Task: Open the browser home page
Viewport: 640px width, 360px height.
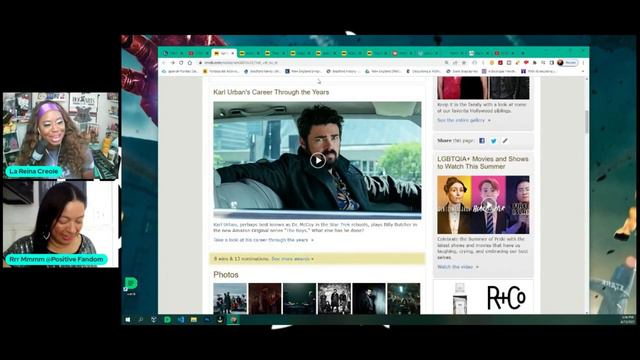Action: pos(190,63)
